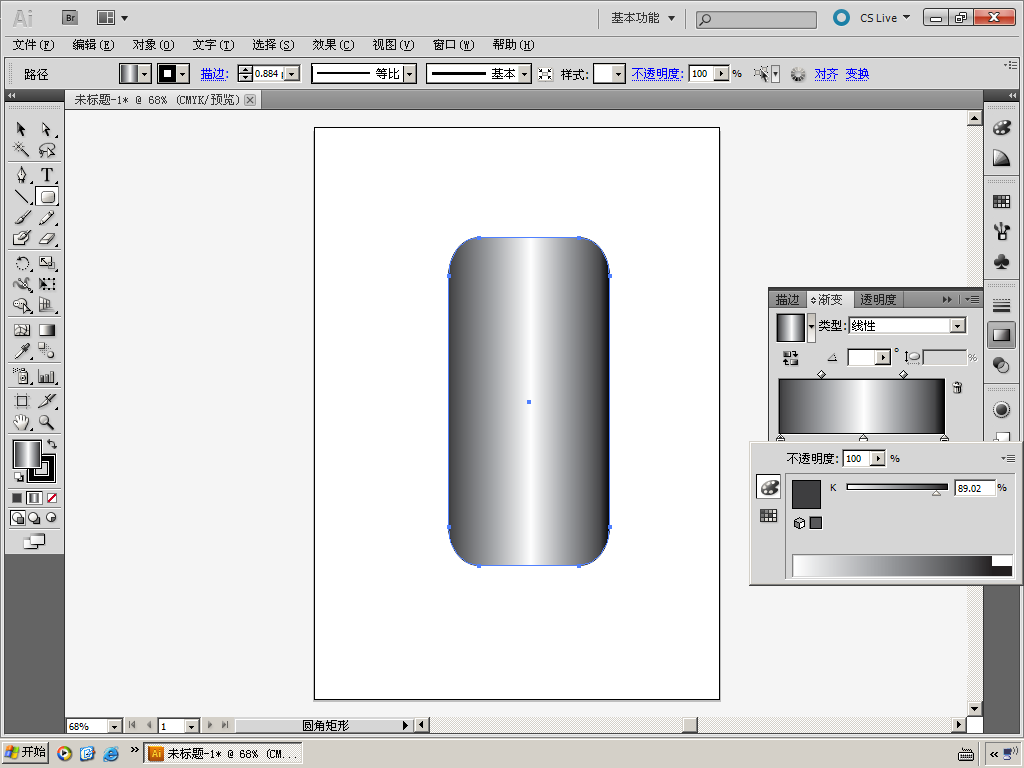Select the Pen tool in the toolbox
Screen dimensions: 1024x768
[x=21, y=175]
